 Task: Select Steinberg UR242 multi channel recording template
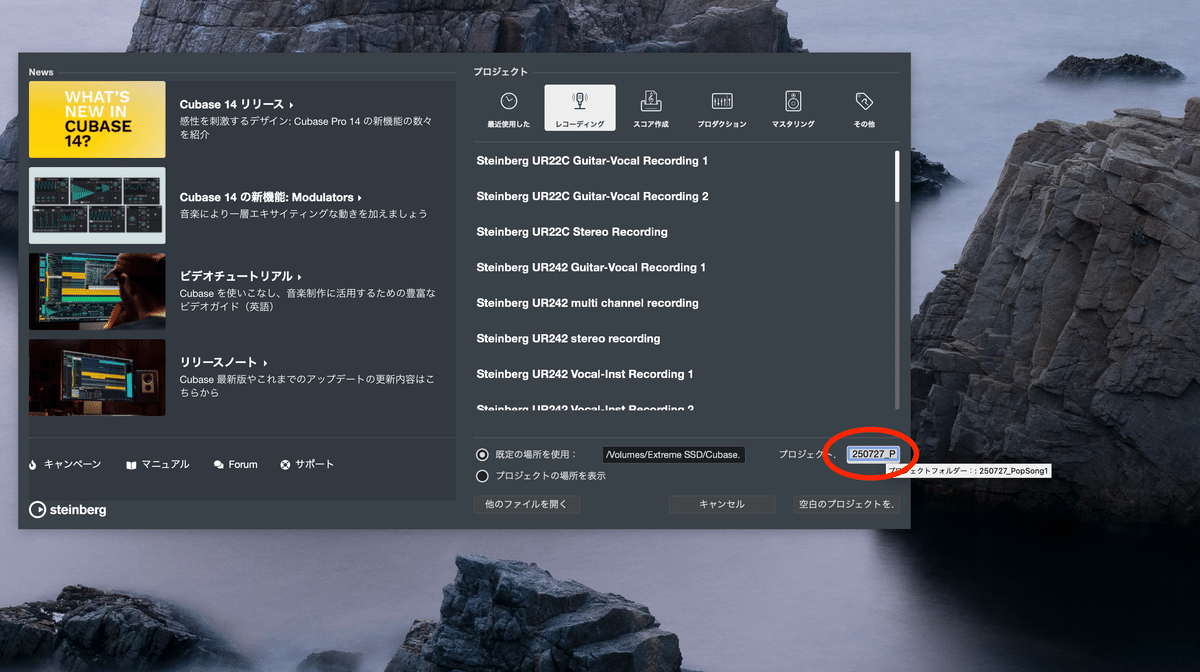587,303
